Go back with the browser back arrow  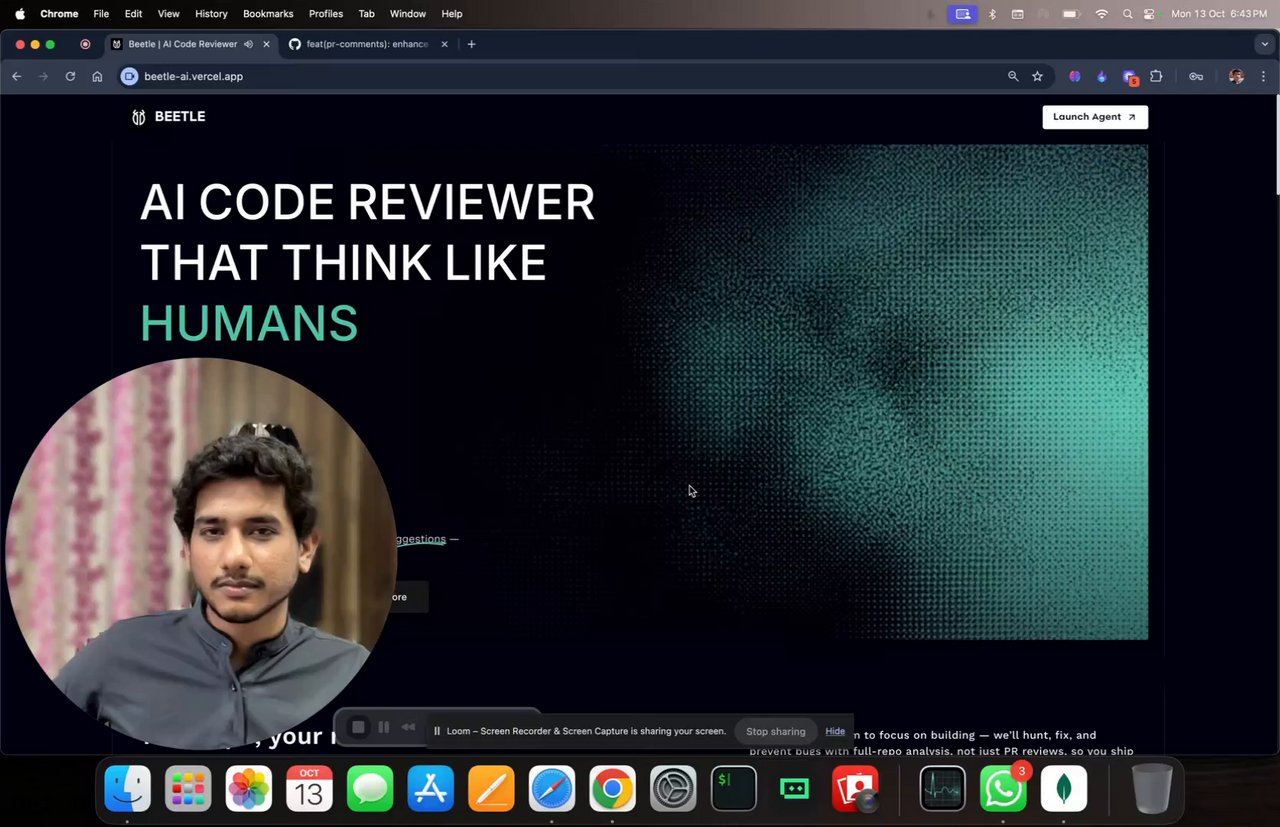coord(16,76)
